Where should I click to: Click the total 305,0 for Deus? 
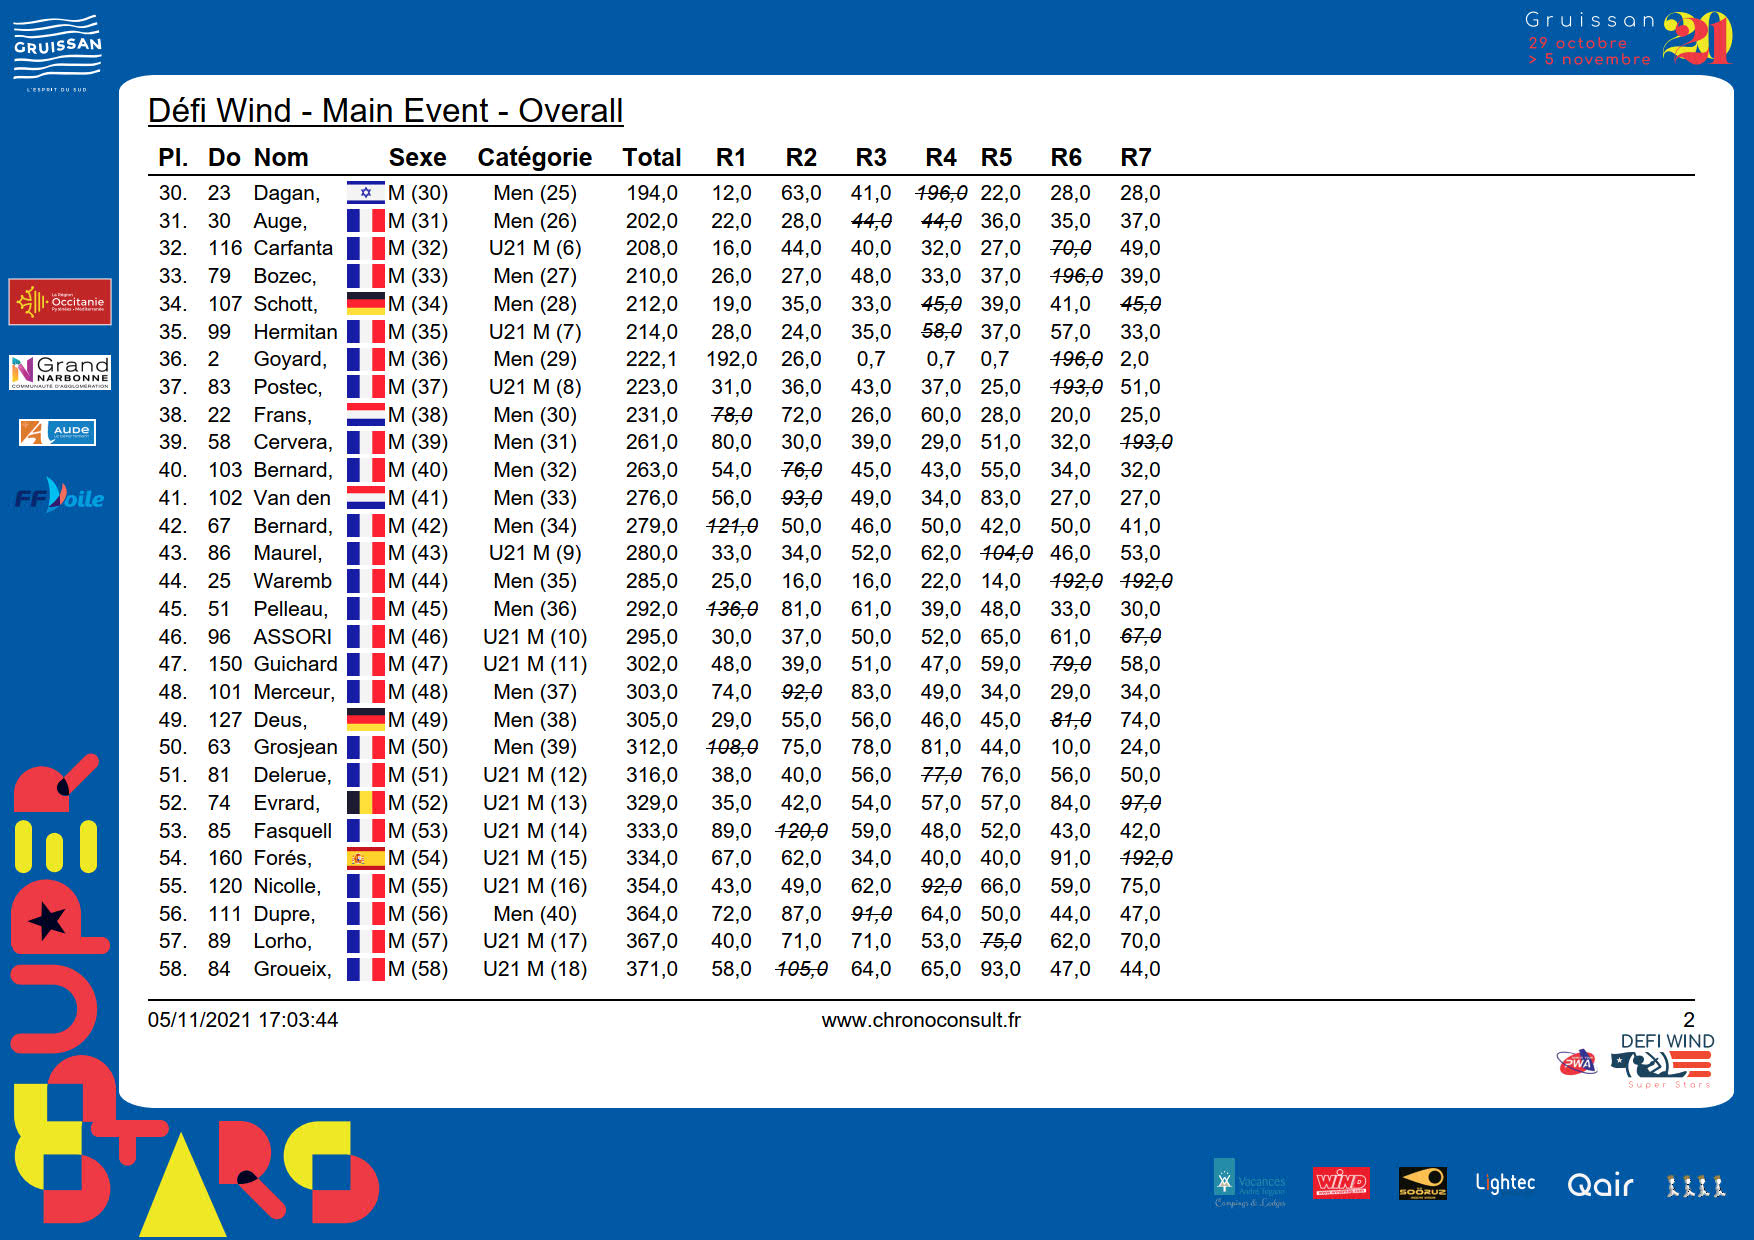652,720
